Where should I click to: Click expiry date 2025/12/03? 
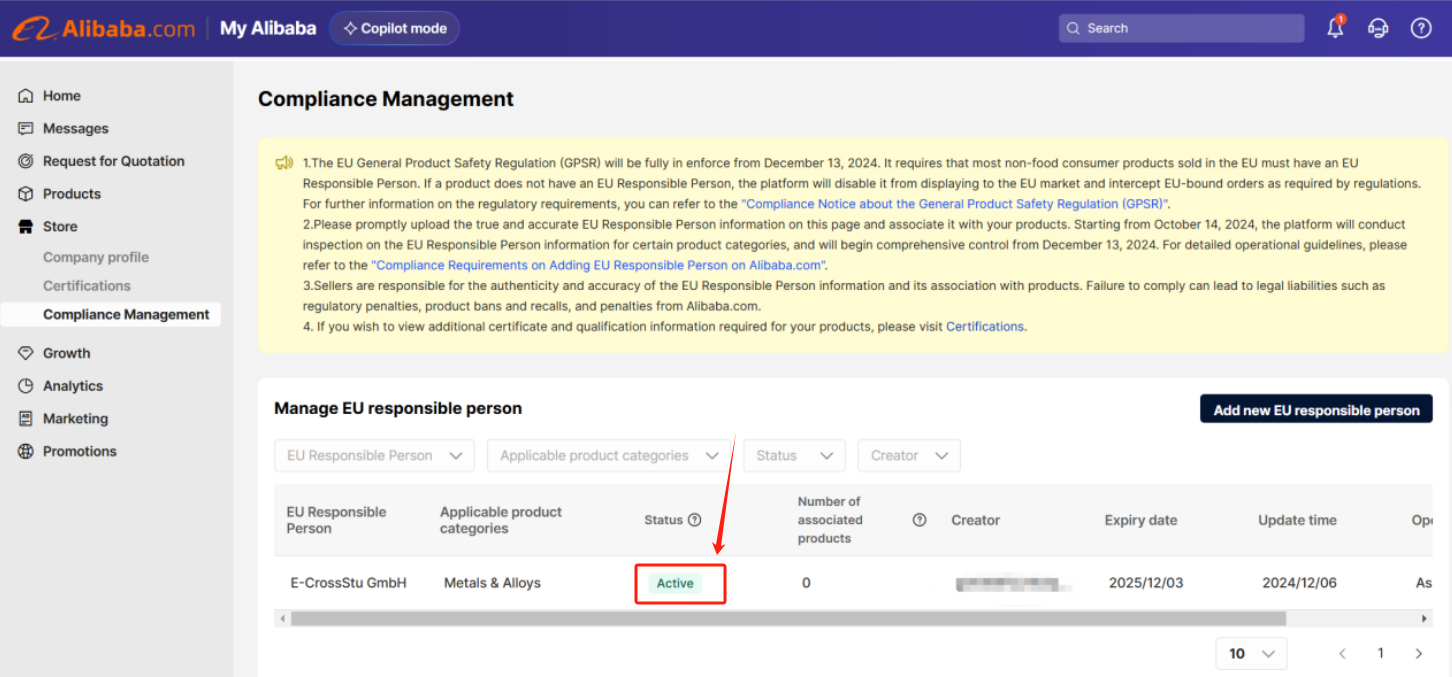point(1146,583)
